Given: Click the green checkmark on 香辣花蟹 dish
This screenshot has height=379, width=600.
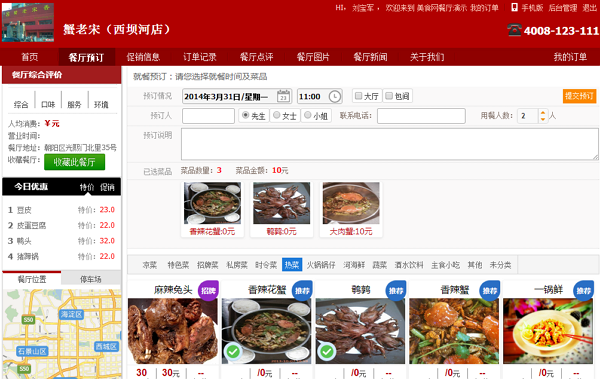Looking at the screenshot, I should click(233, 351).
